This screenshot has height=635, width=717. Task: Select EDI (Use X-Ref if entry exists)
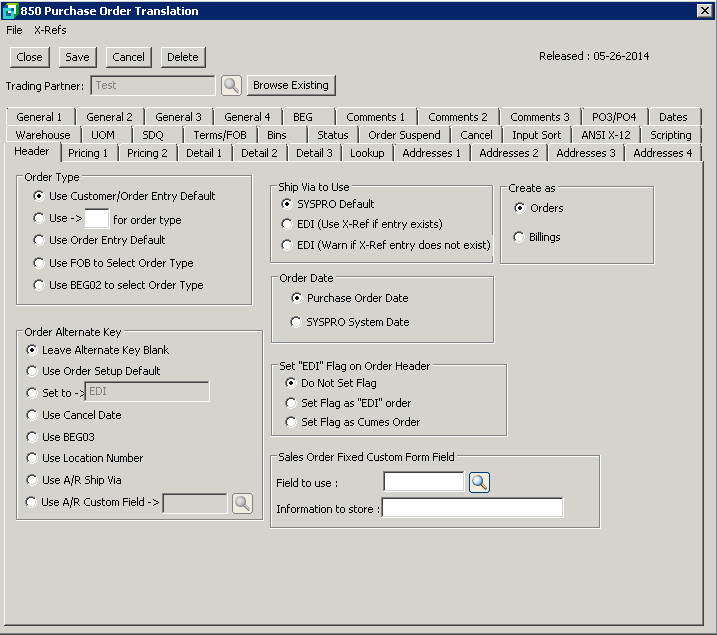pyautogui.click(x=287, y=224)
